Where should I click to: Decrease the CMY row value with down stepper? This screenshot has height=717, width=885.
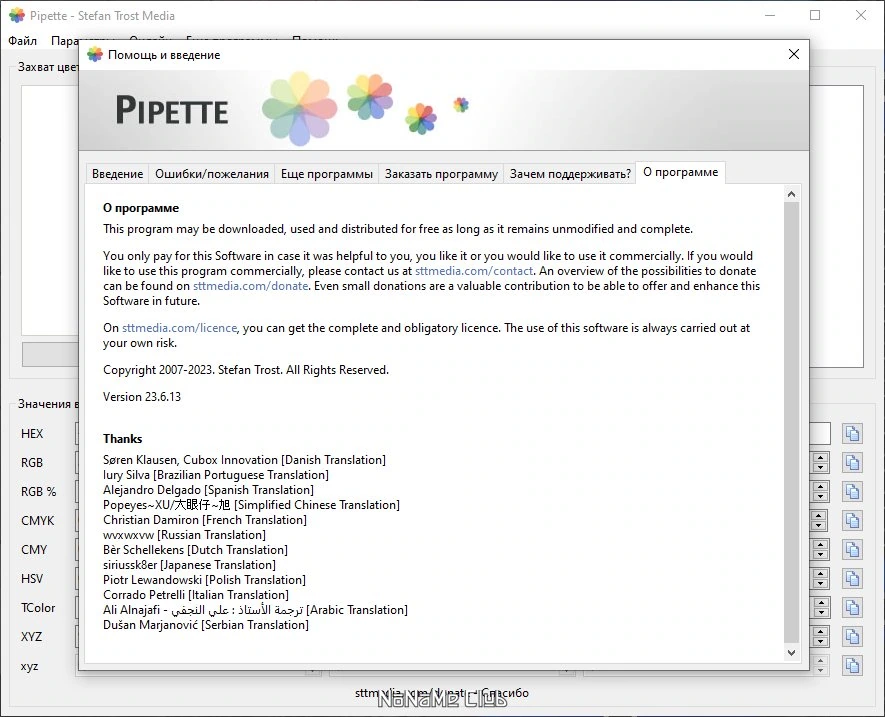(x=821, y=555)
